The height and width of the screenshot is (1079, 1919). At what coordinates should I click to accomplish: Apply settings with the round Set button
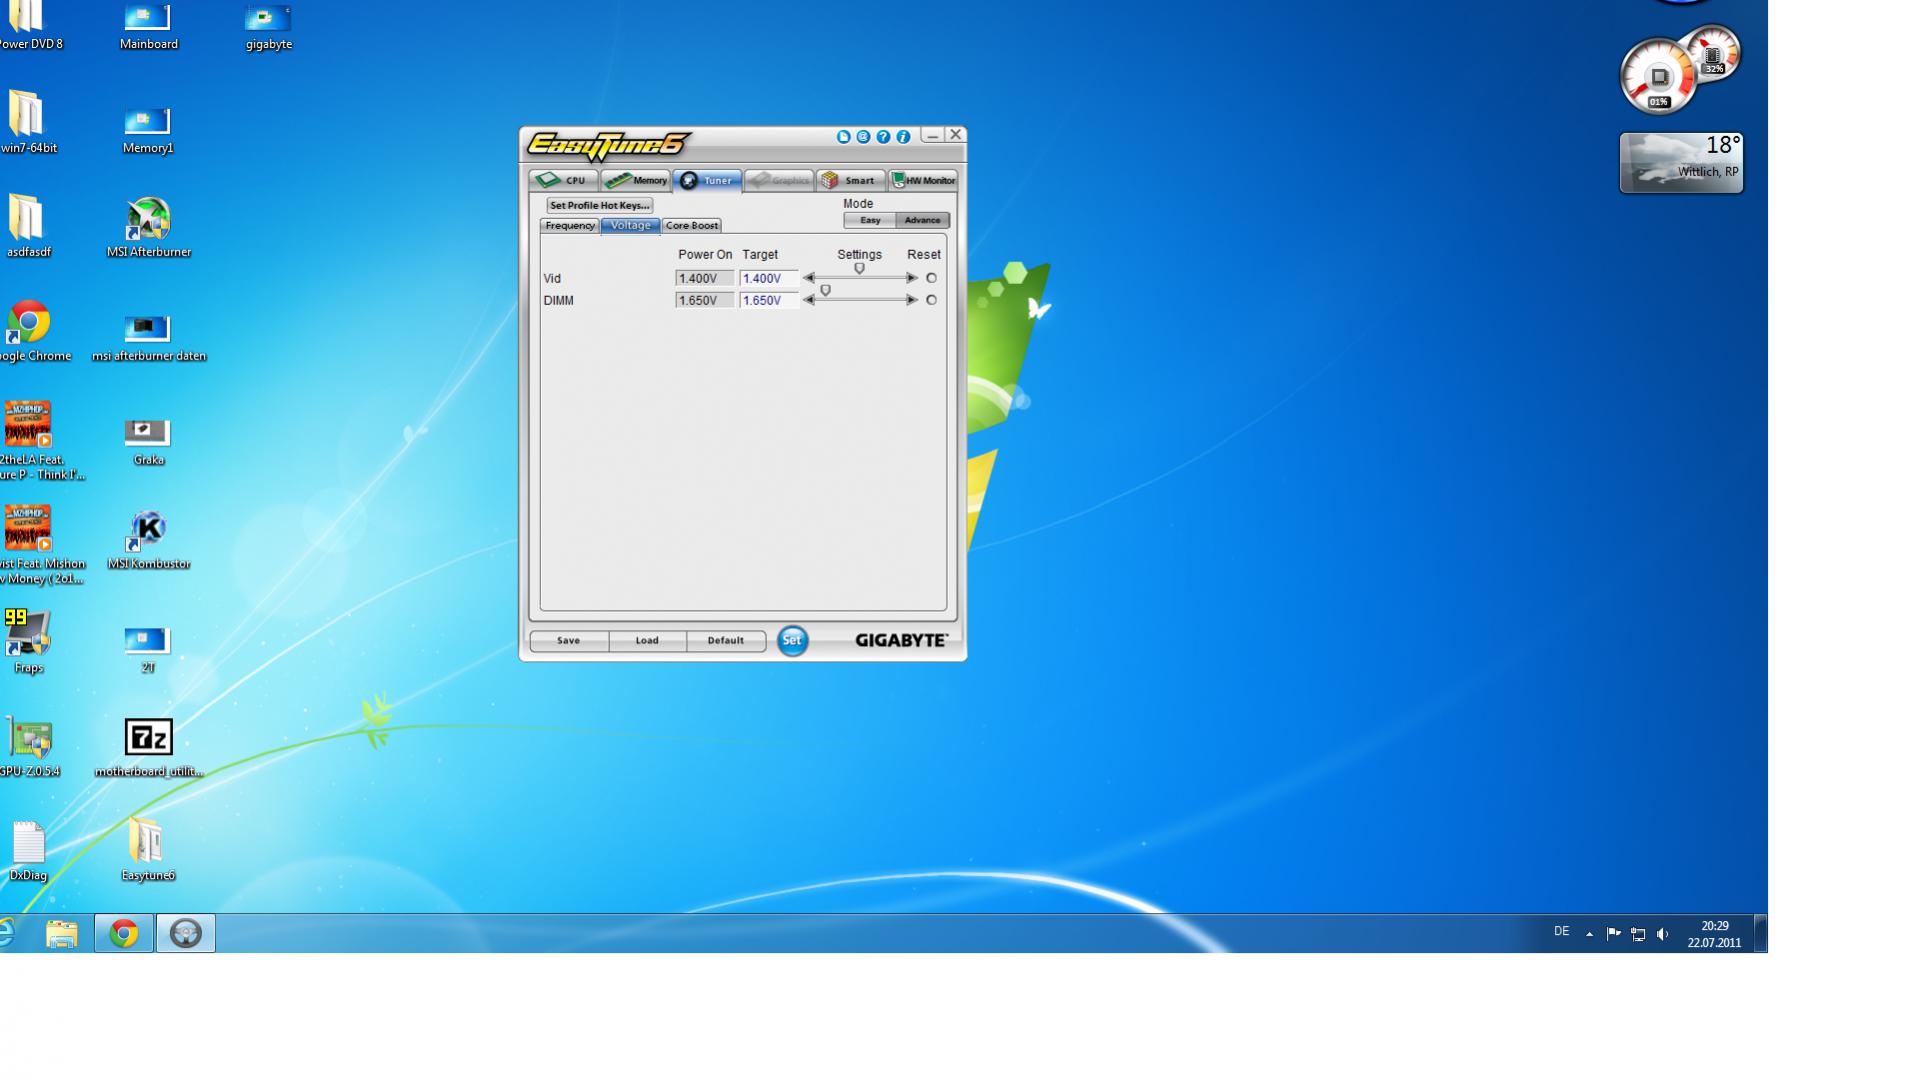[792, 641]
